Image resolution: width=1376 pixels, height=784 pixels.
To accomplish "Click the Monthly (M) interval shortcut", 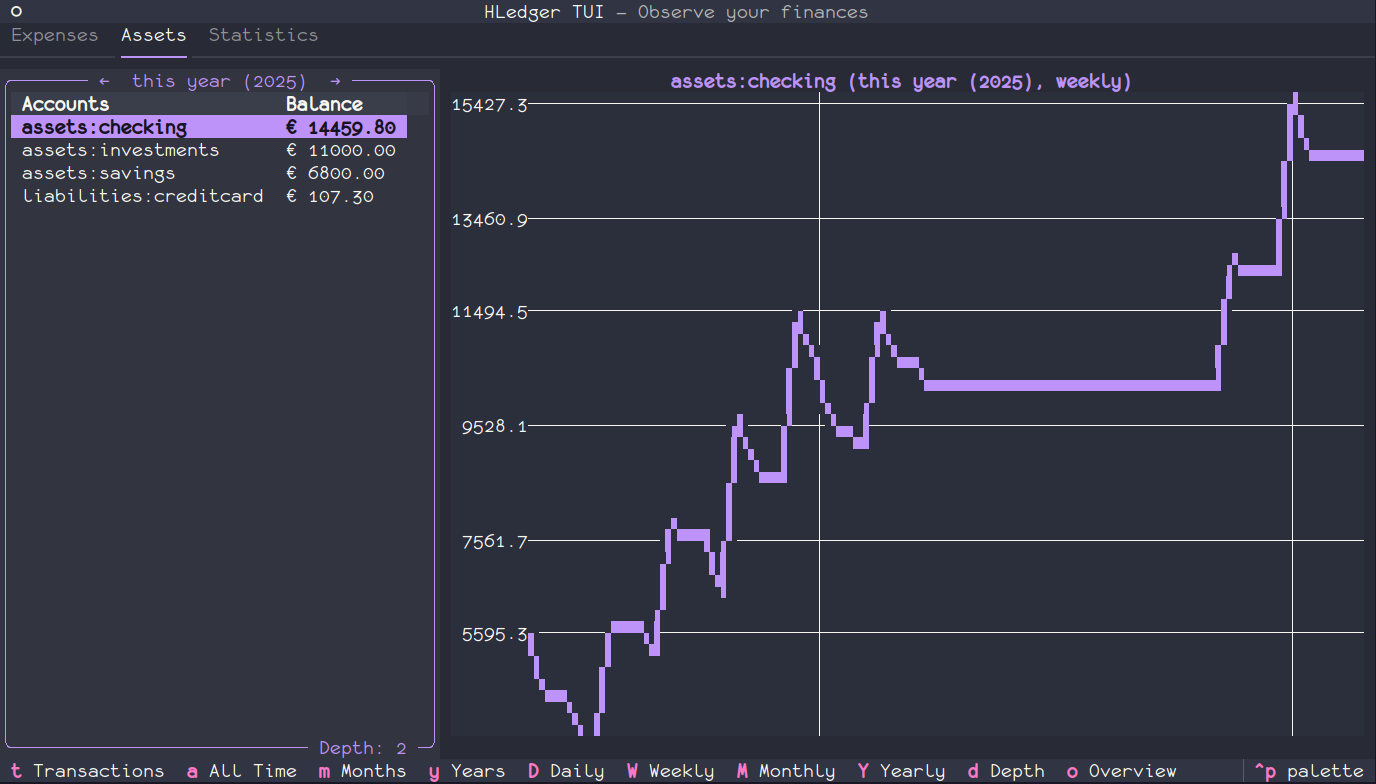I will (x=786, y=771).
